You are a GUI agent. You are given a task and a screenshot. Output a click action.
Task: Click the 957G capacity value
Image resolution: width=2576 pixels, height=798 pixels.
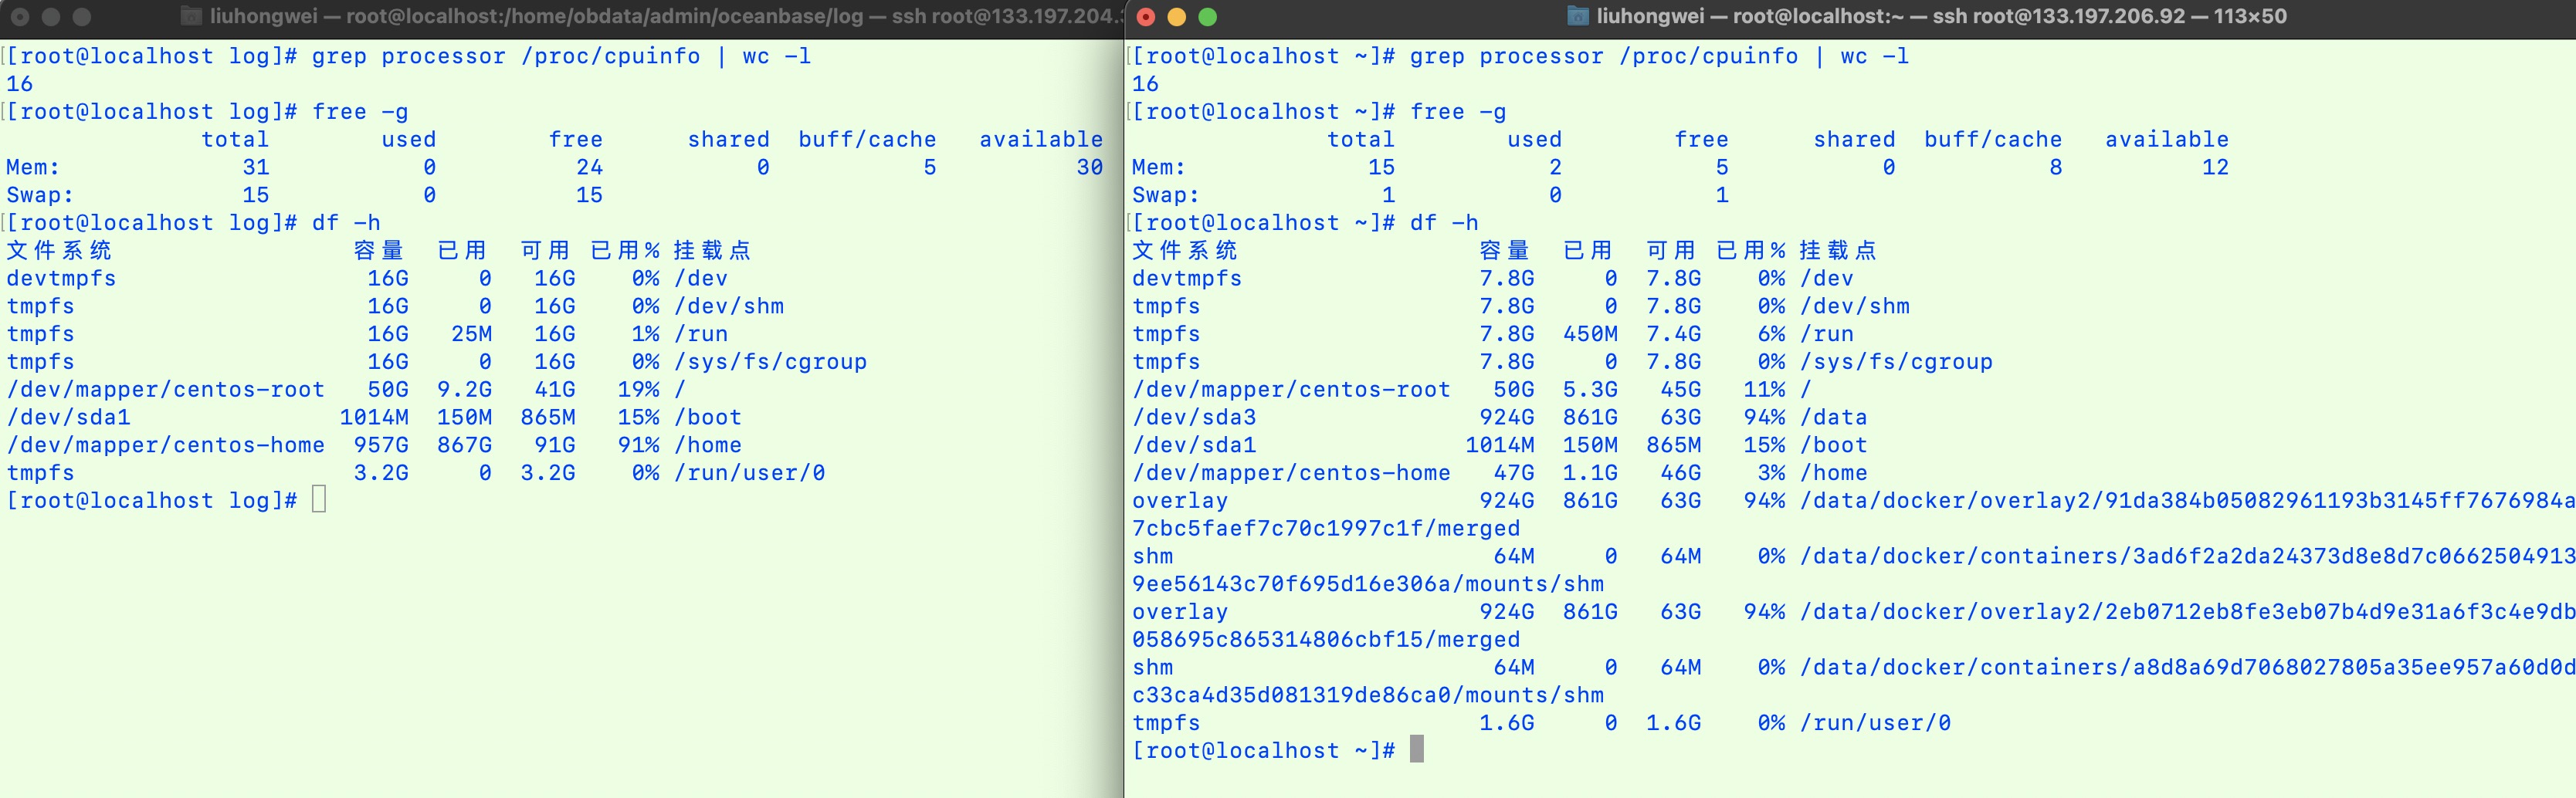[381, 445]
